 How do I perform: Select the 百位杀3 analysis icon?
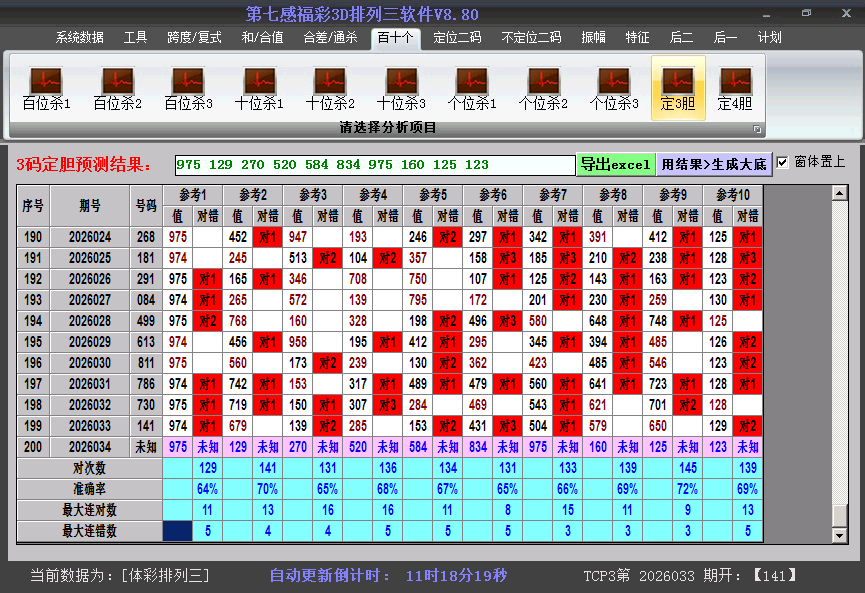click(x=188, y=88)
